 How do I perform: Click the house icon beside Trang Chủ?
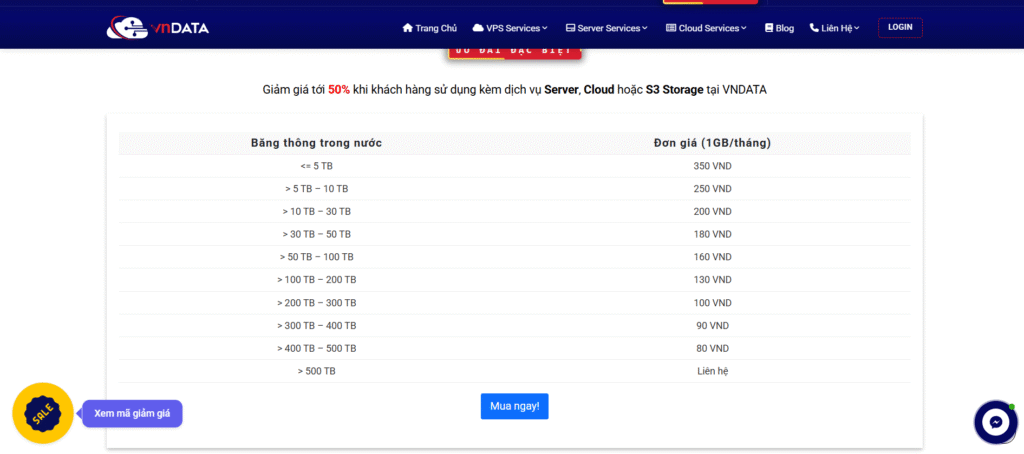407,28
